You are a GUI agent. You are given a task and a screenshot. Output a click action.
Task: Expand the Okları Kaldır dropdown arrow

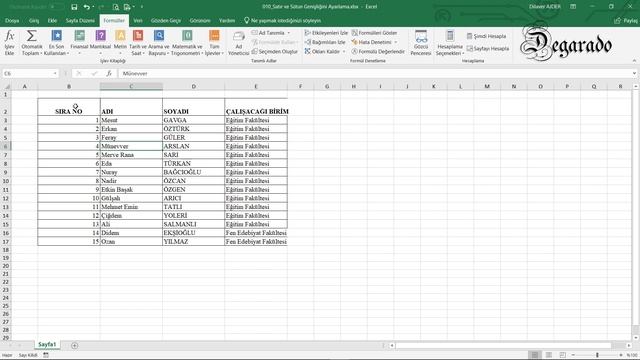(x=344, y=51)
